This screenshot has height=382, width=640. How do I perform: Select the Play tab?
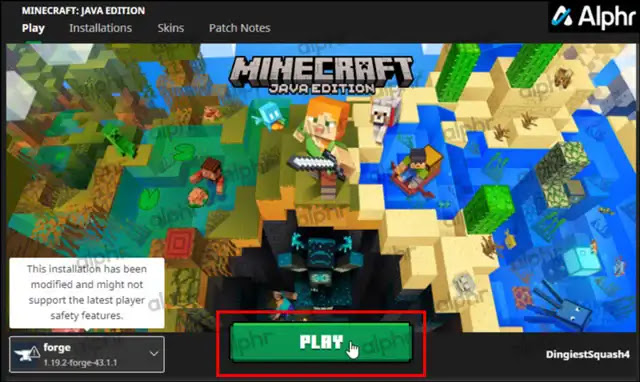point(33,28)
